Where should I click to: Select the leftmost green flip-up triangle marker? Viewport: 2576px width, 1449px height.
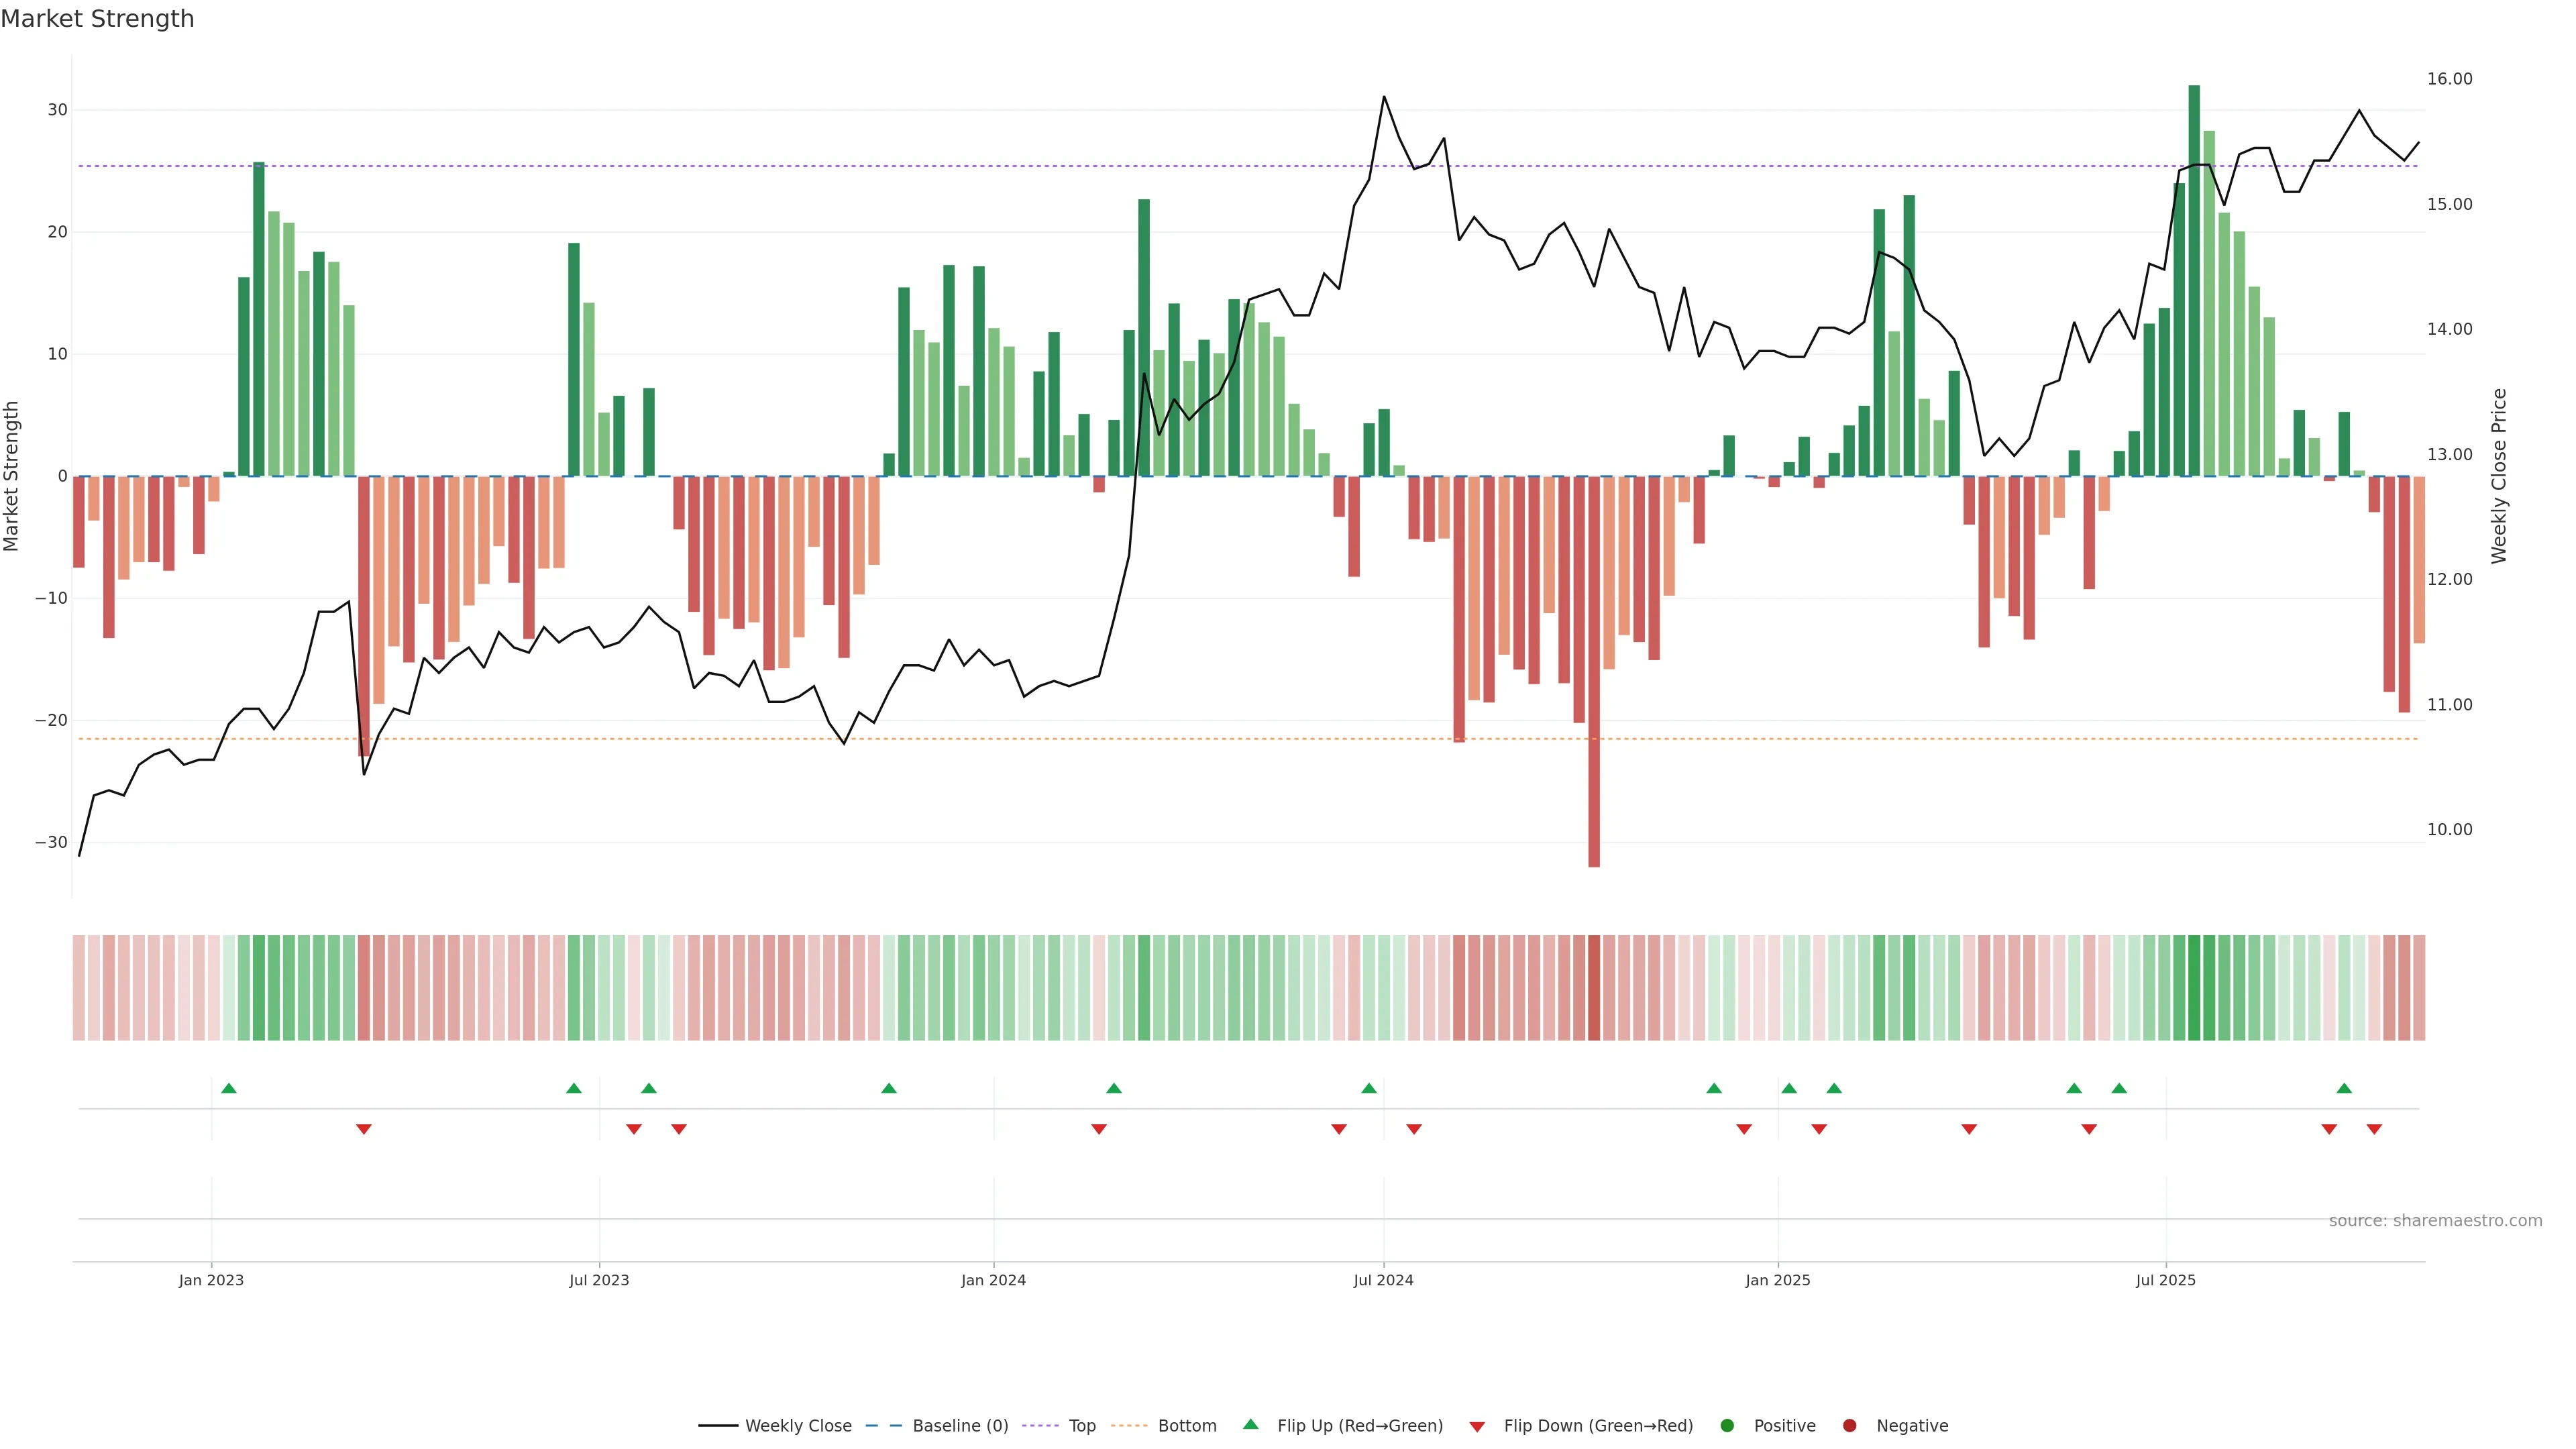click(229, 1088)
